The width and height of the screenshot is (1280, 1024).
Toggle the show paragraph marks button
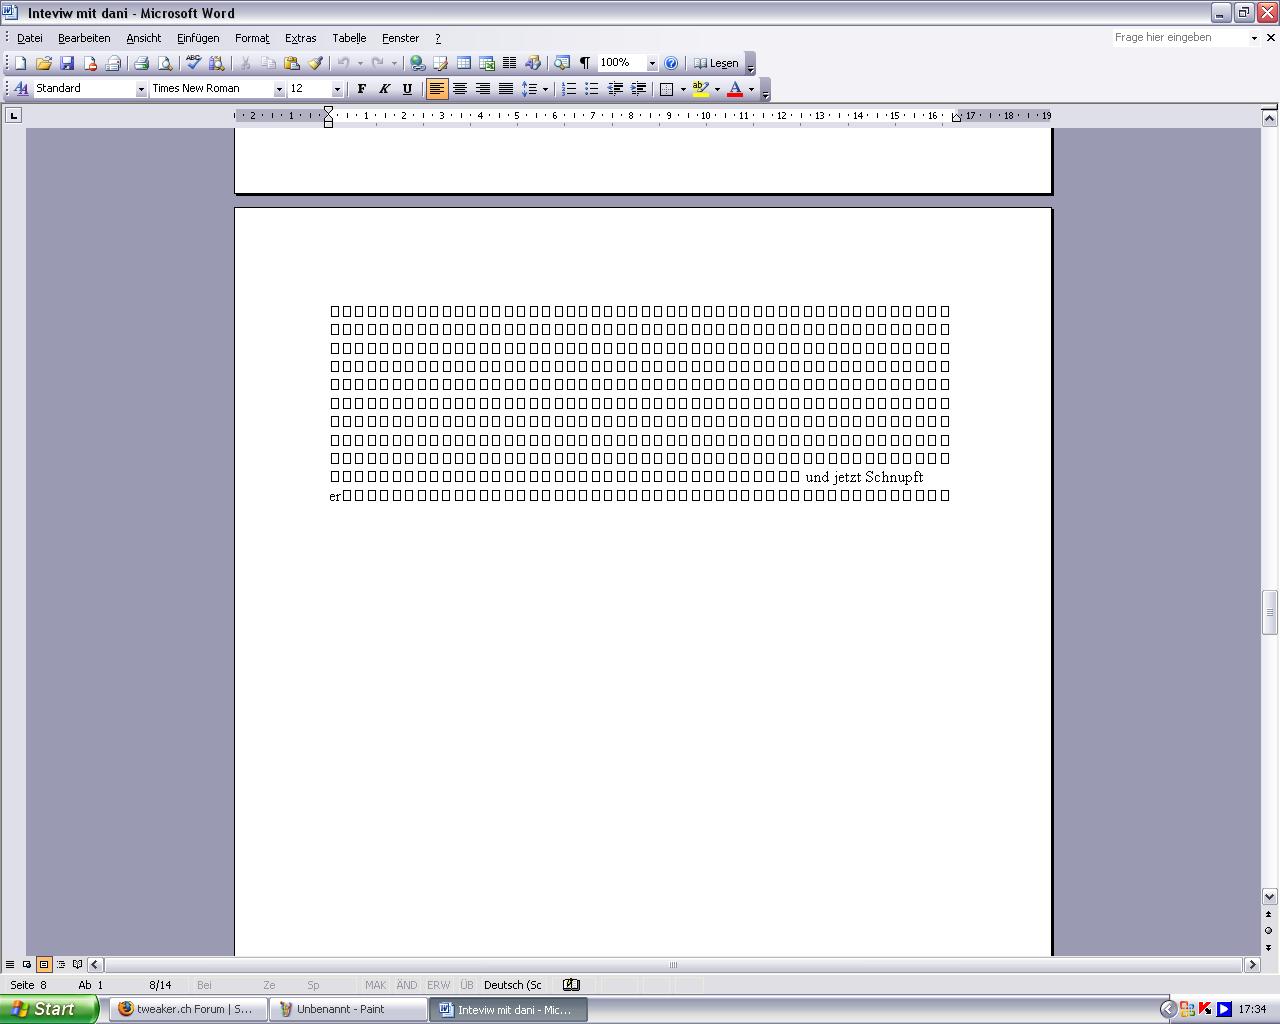585,63
